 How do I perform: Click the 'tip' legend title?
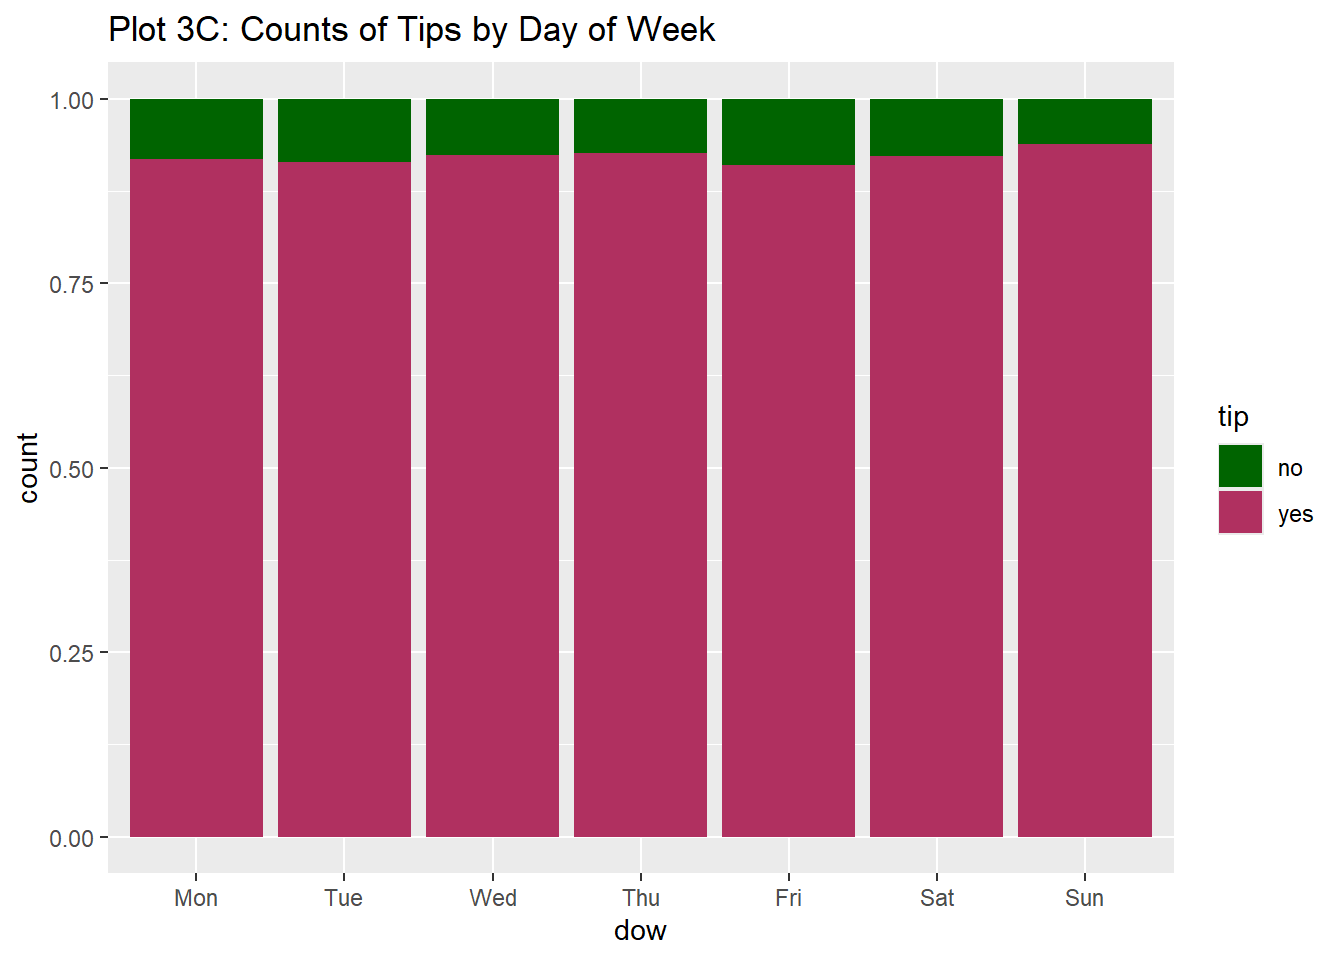[x=1233, y=416]
